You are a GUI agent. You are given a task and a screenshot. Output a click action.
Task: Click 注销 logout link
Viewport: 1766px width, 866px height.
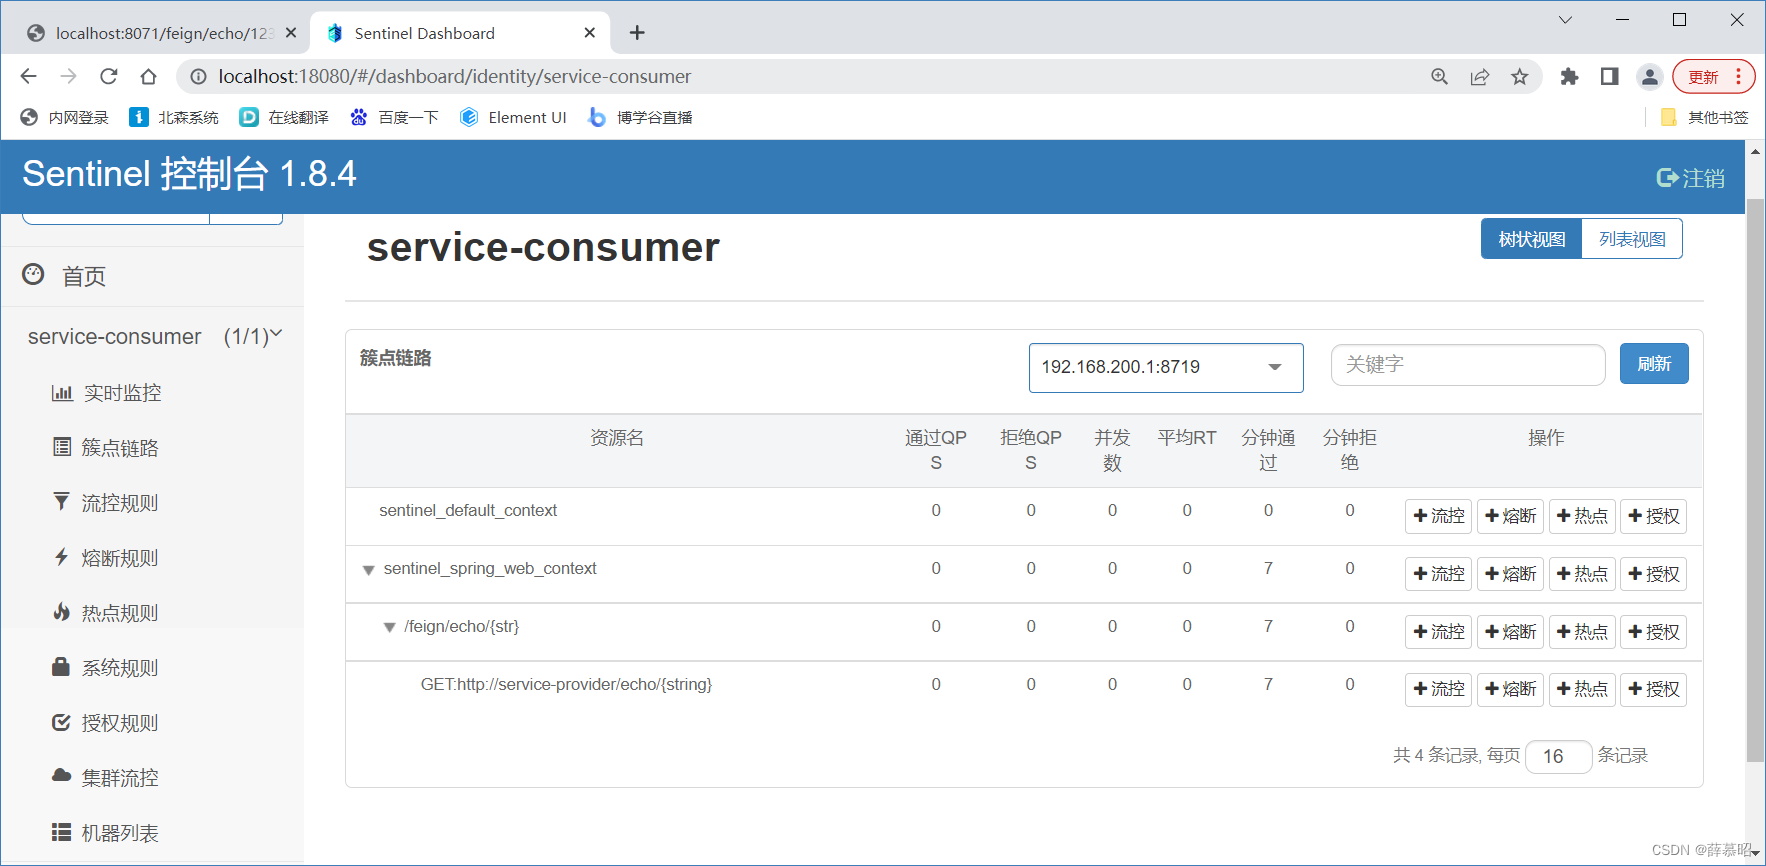(x=1691, y=178)
